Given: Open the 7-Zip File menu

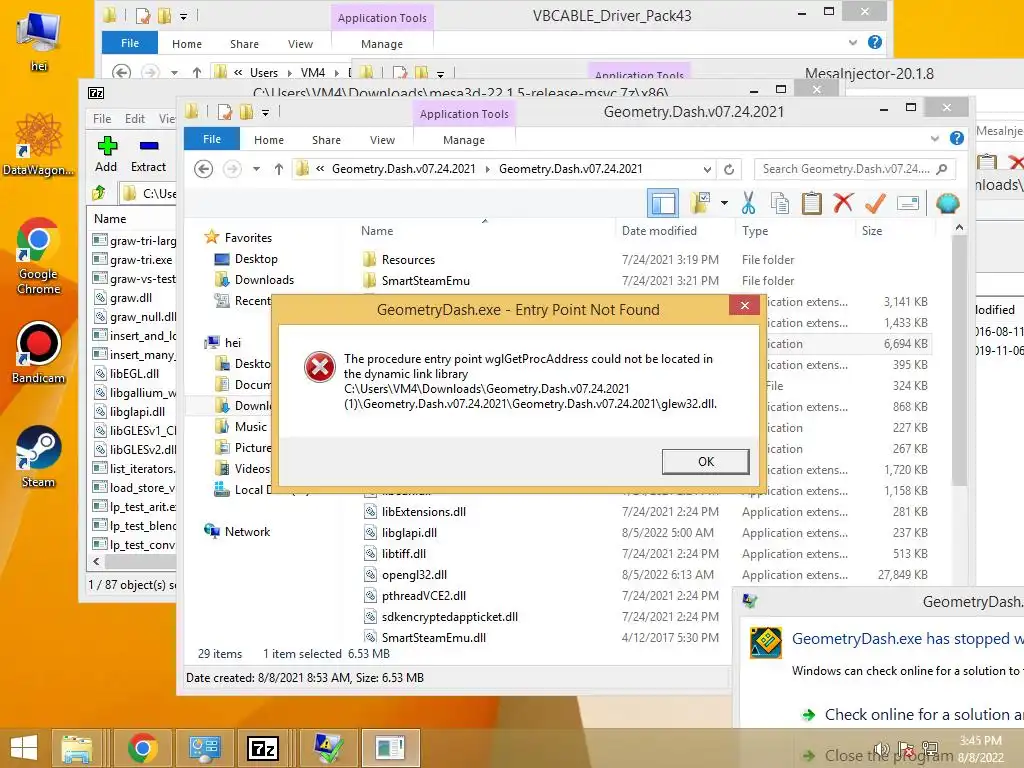Looking at the screenshot, I should [x=102, y=119].
